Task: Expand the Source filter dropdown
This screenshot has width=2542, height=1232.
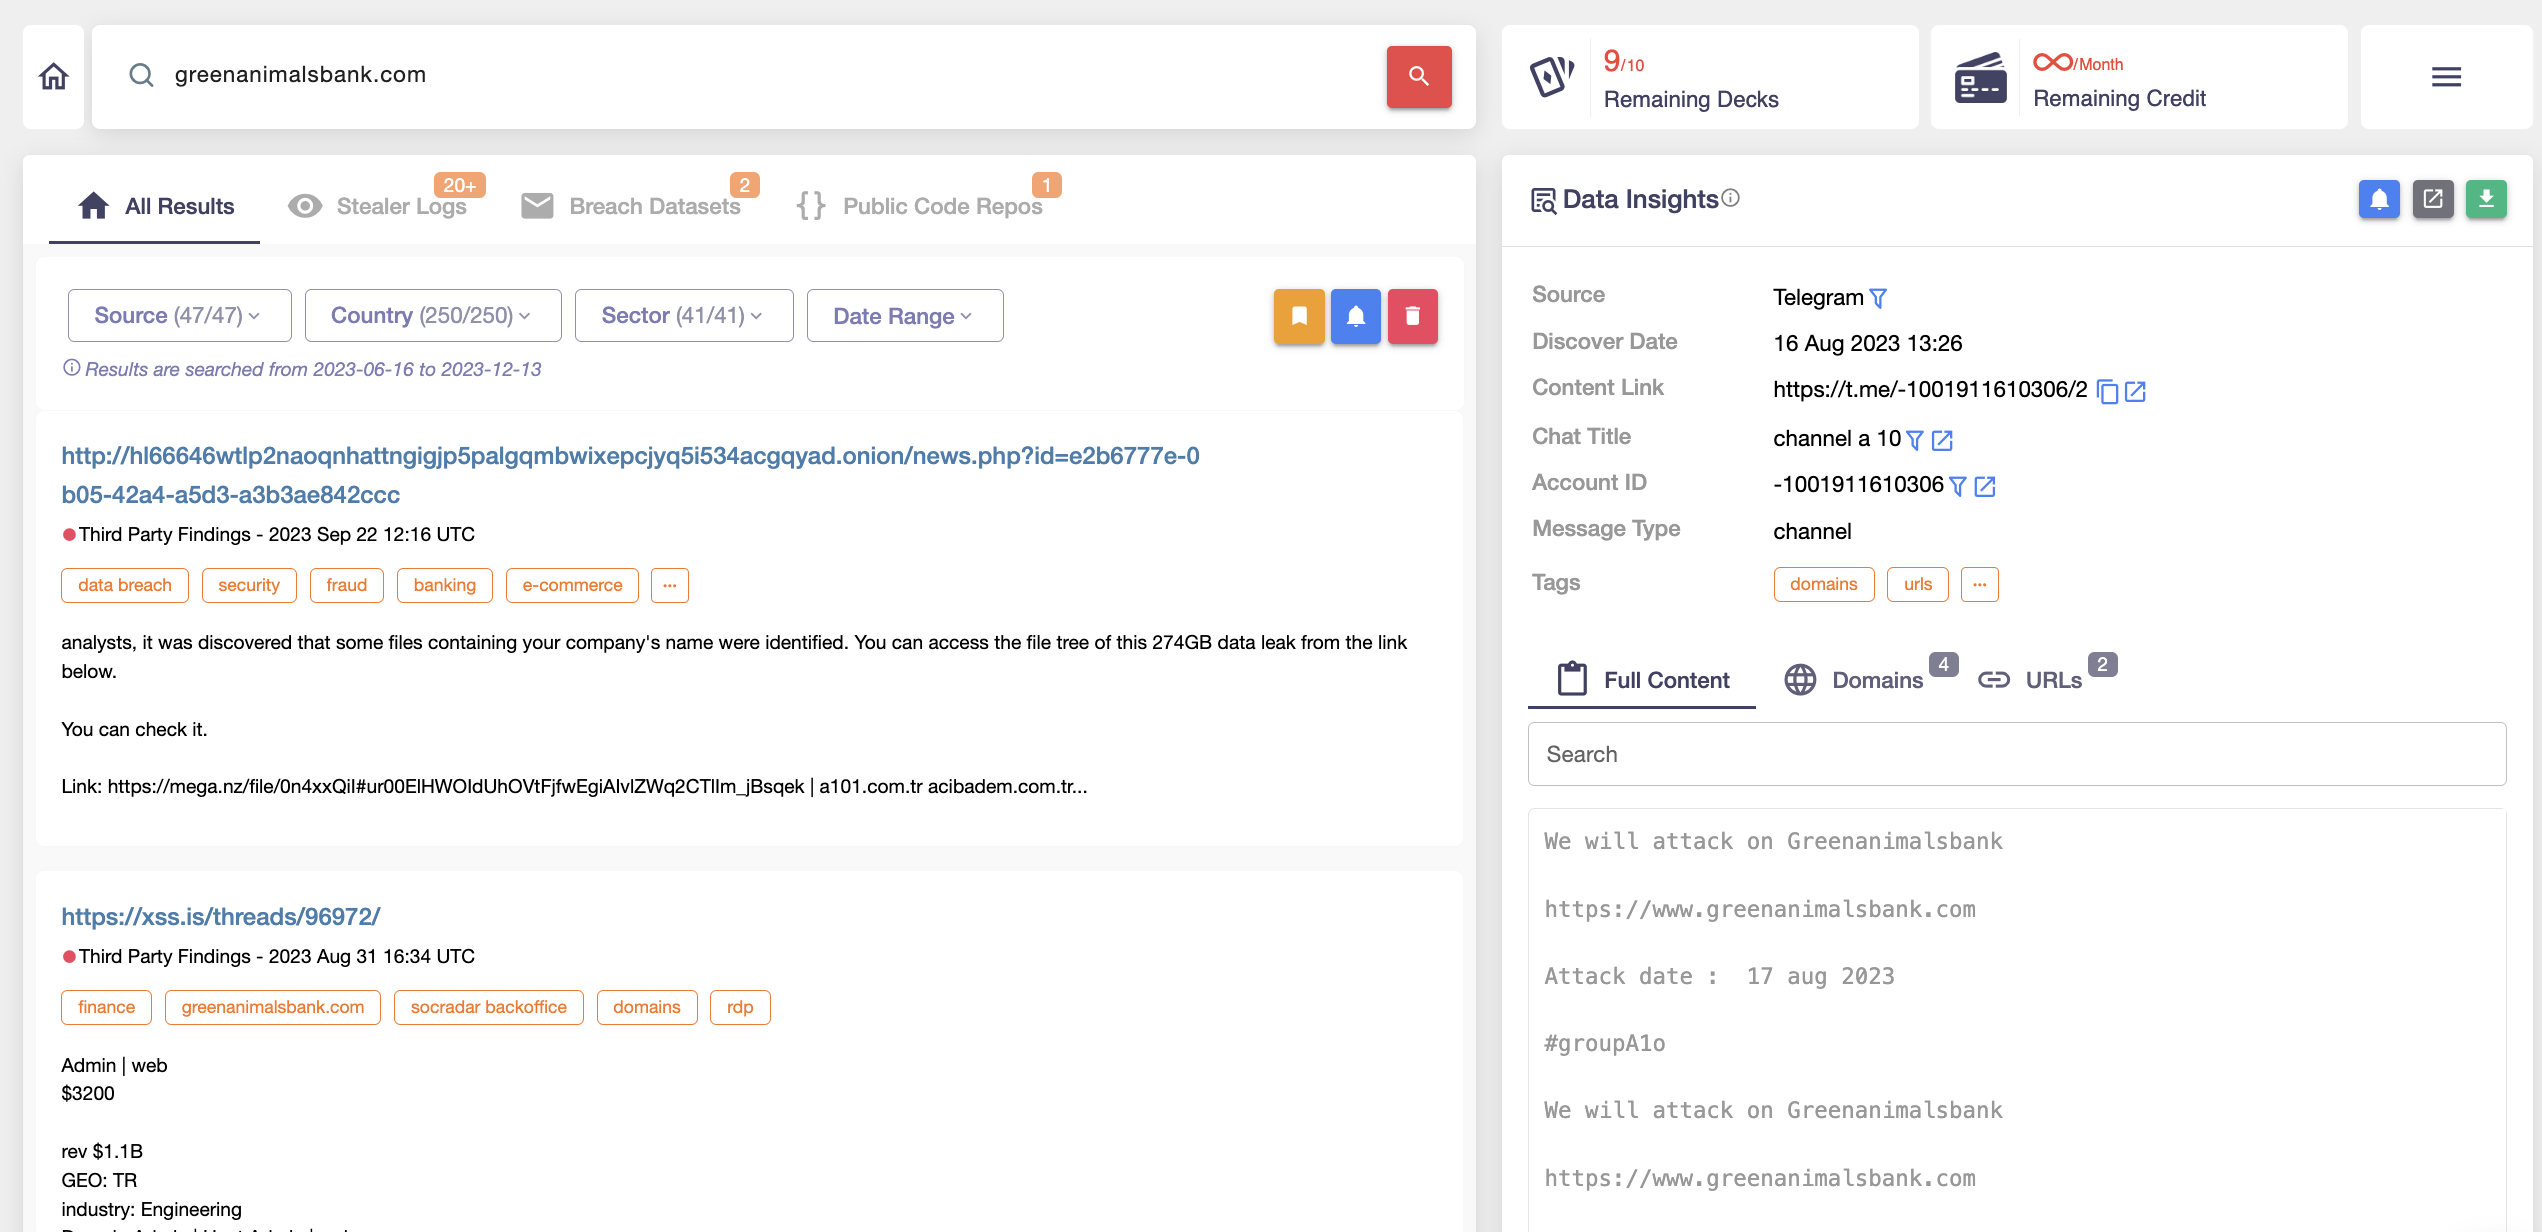Action: pos(179,316)
